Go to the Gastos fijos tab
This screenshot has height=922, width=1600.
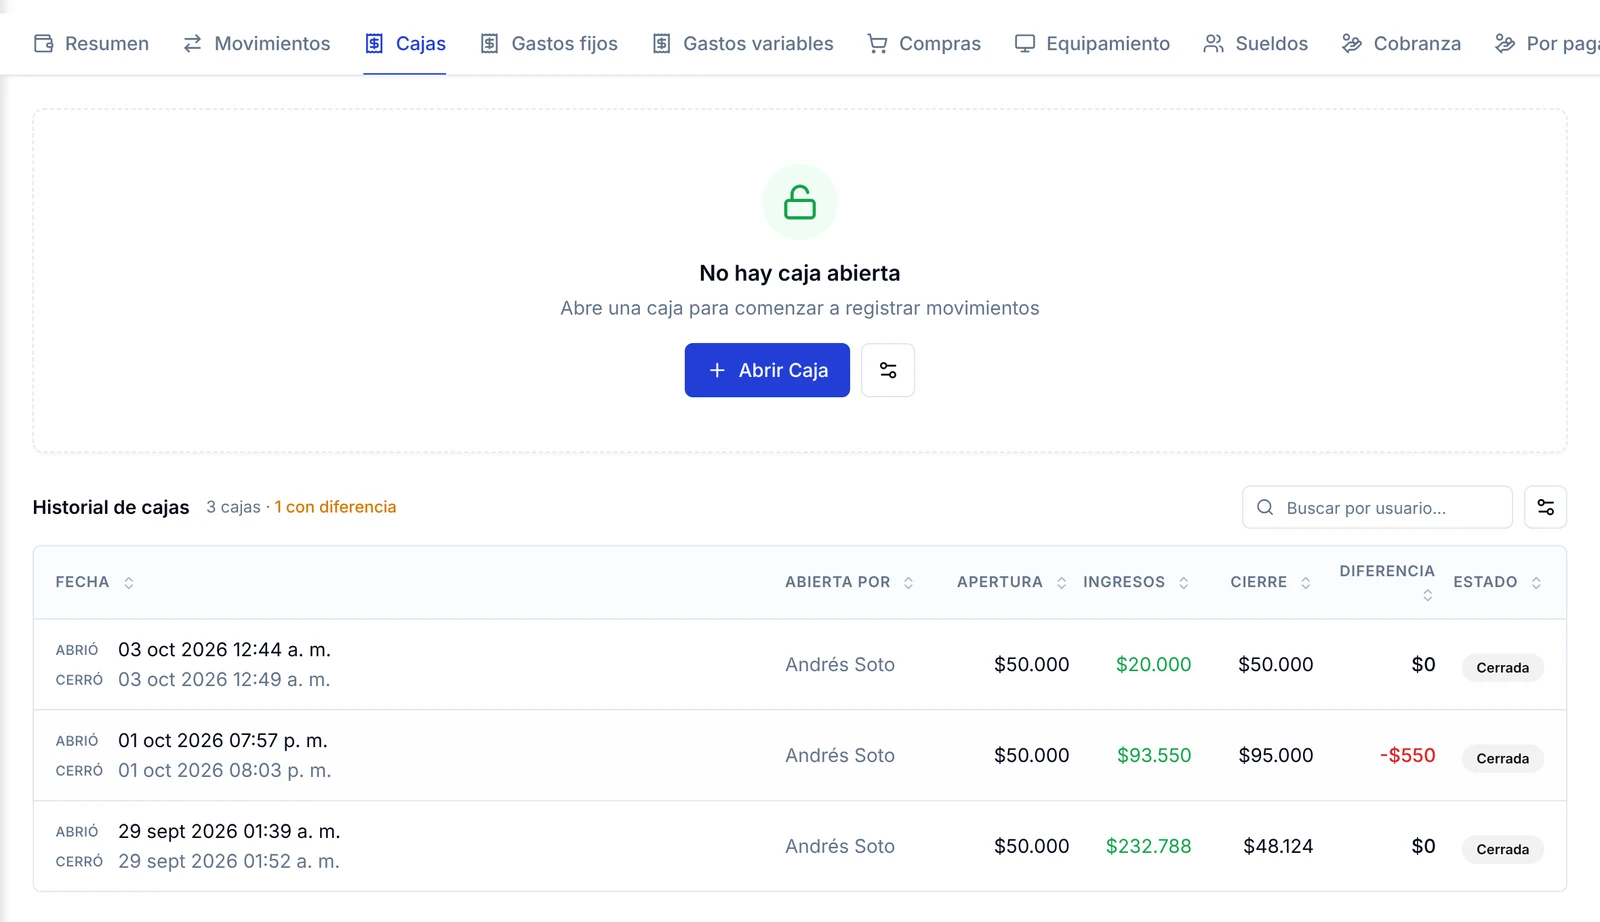pos(549,43)
